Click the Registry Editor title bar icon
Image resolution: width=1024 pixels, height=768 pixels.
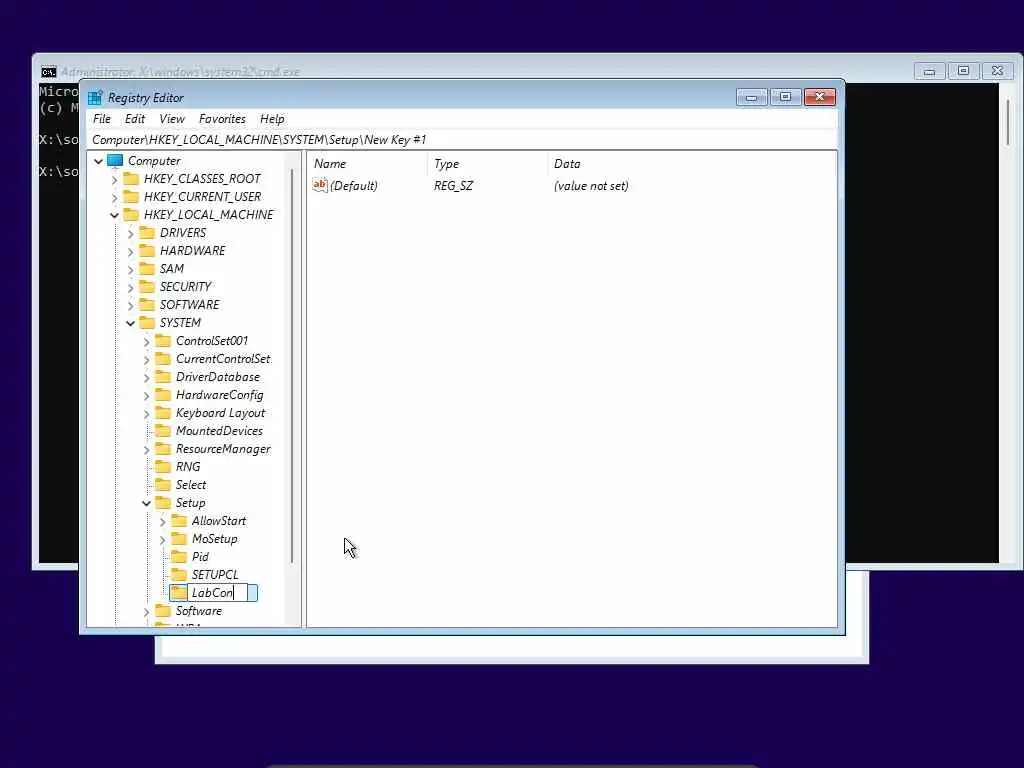pyautogui.click(x=95, y=98)
